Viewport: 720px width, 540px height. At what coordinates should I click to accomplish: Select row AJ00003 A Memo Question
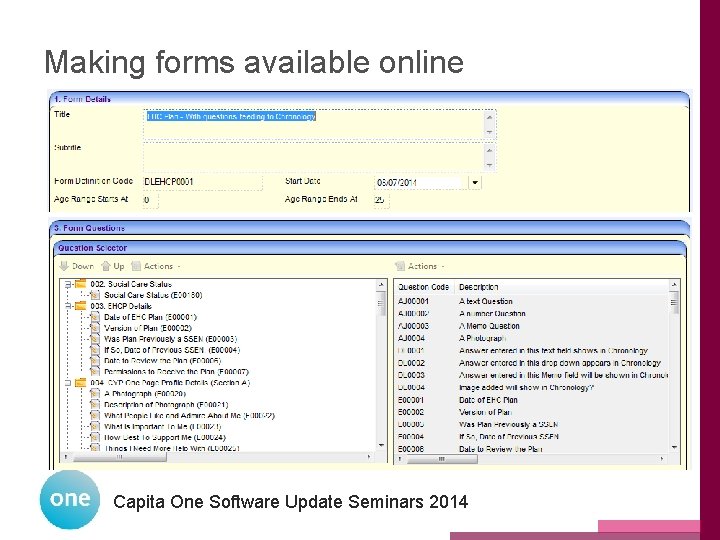pyautogui.click(x=532, y=326)
